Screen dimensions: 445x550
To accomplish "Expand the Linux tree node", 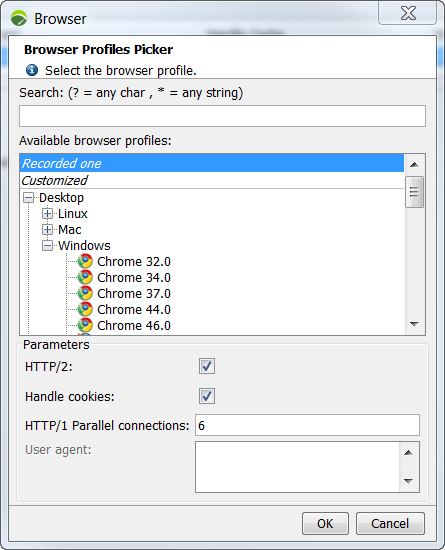I will (x=47, y=213).
